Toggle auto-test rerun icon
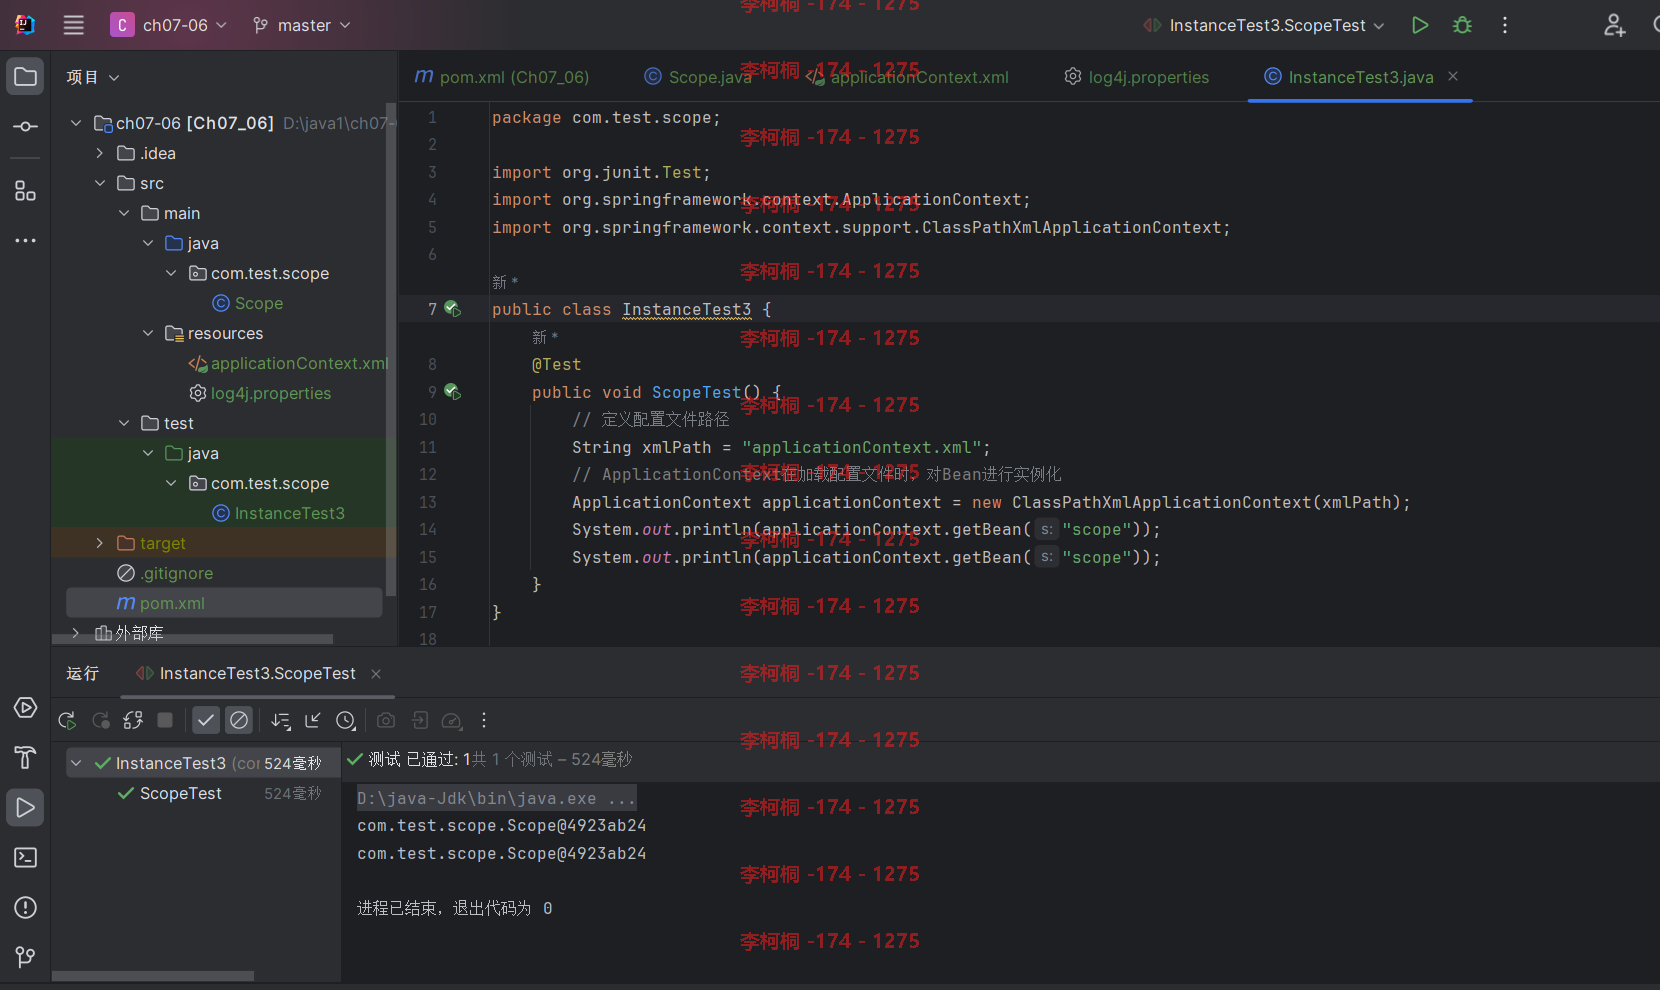 [x=133, y=720]
